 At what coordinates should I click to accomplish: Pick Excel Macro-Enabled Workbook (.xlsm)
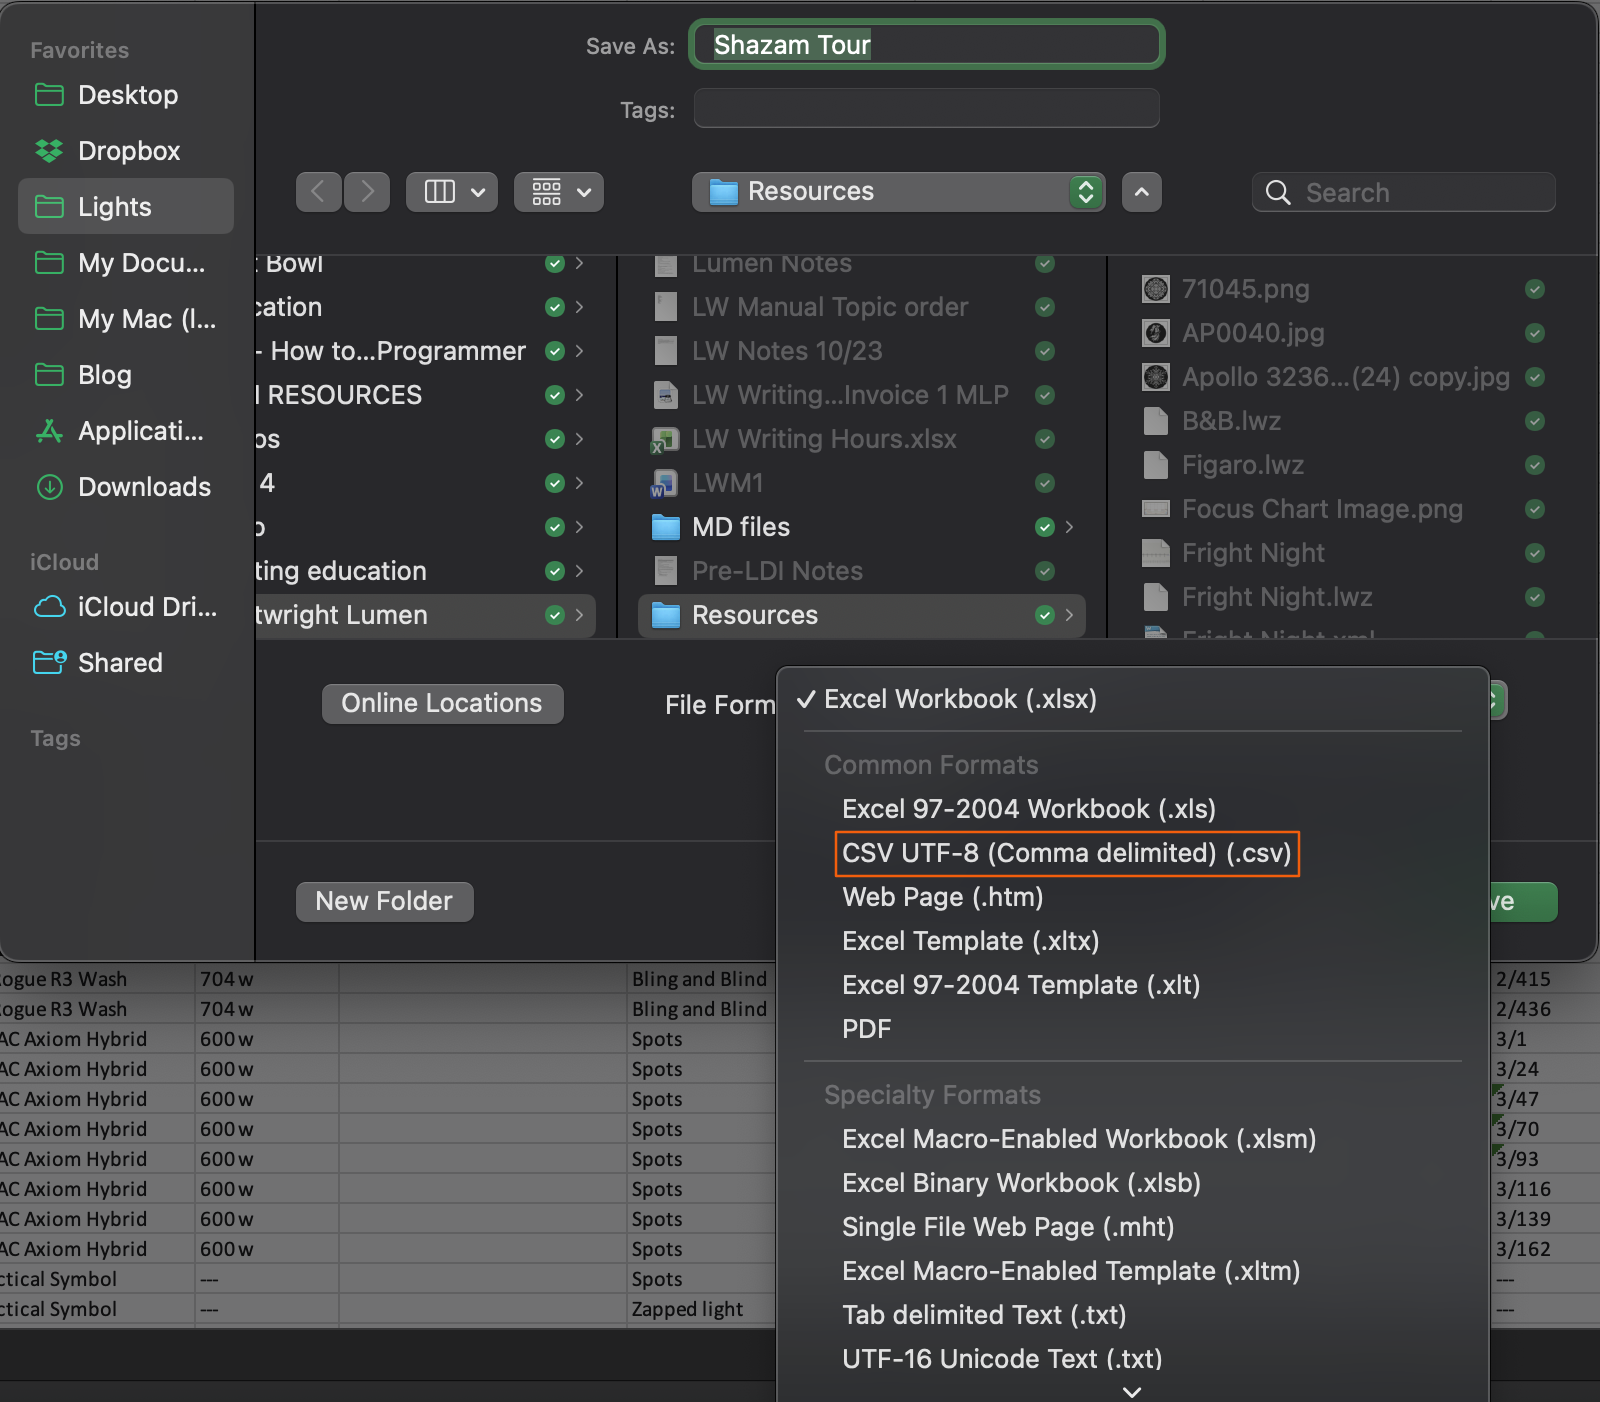tap(1078, 1139)
